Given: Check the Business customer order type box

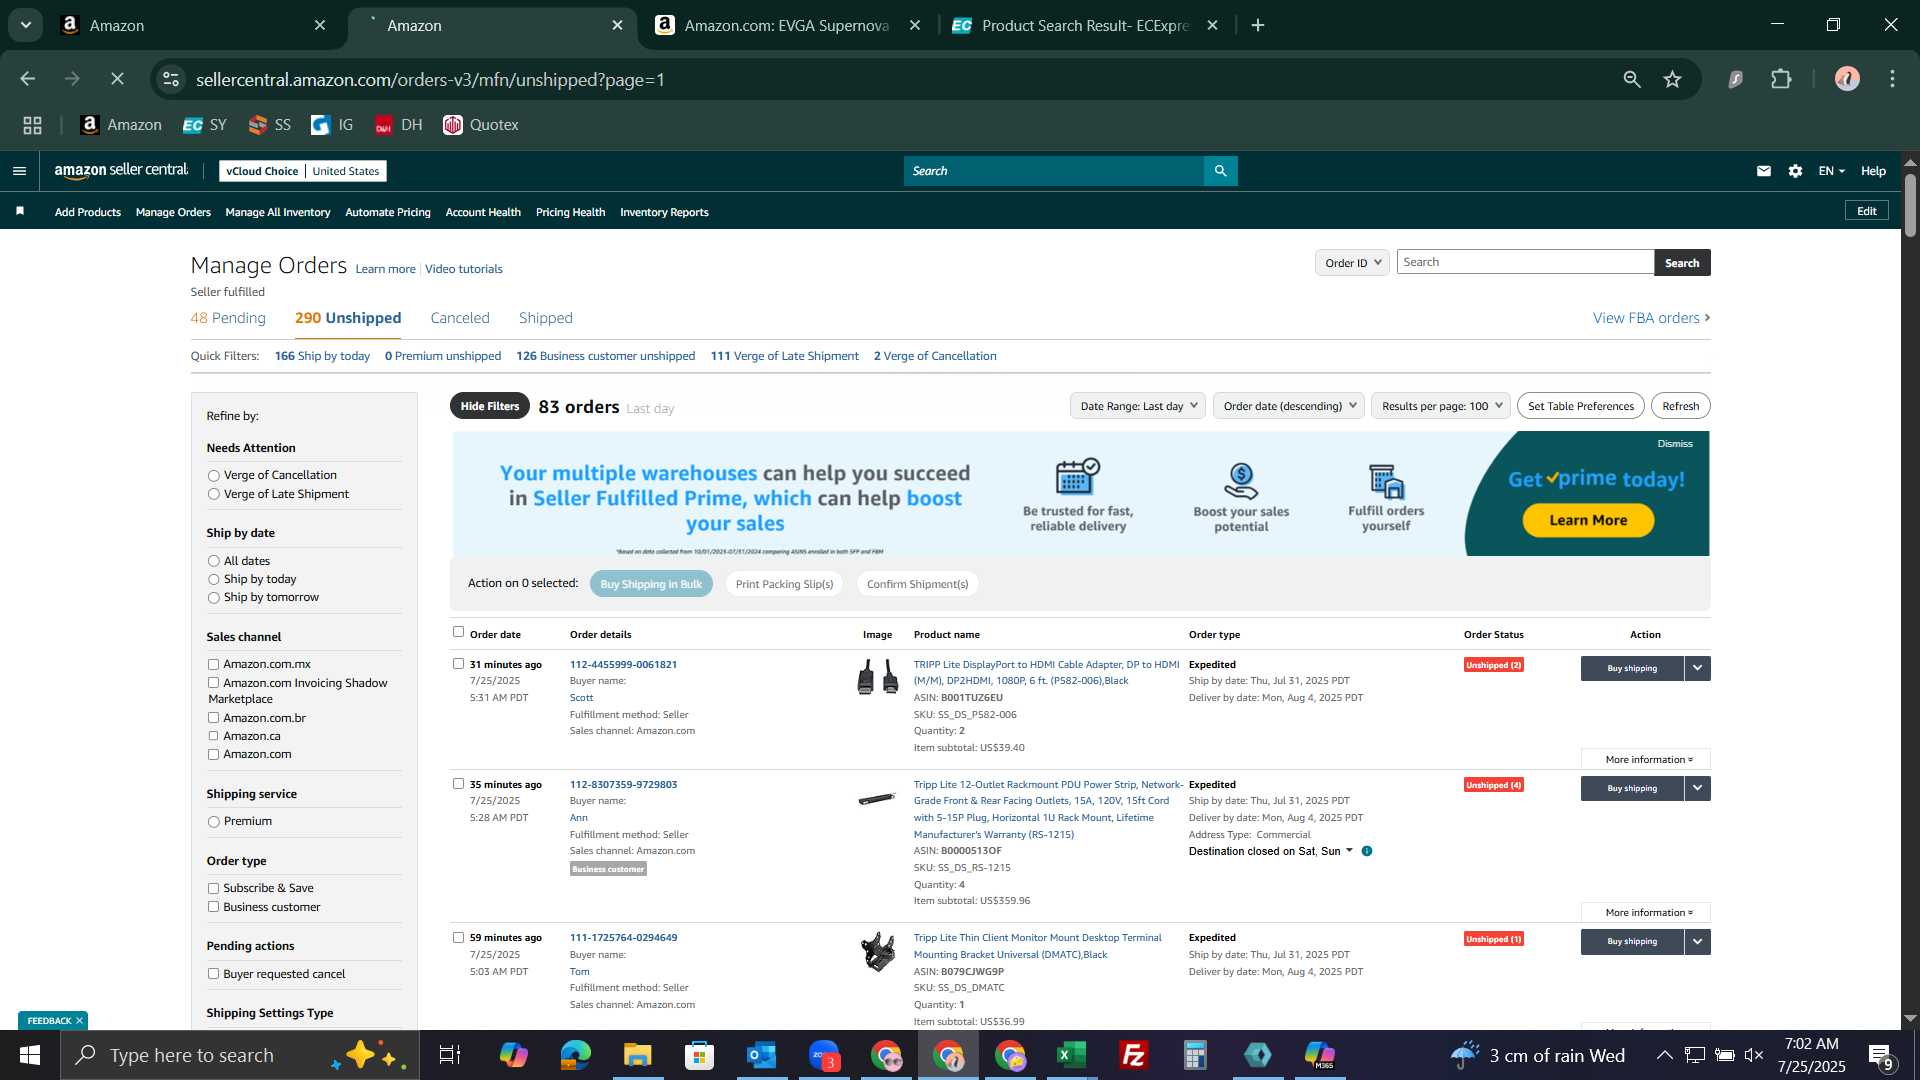Looking at the screenshot, I should pyautogui.click(x=213, y=907).
